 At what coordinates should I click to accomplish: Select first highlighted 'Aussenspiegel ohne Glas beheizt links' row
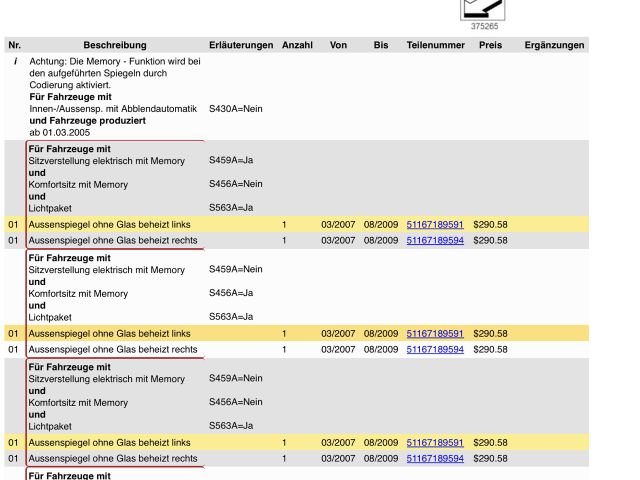point(110,224)
